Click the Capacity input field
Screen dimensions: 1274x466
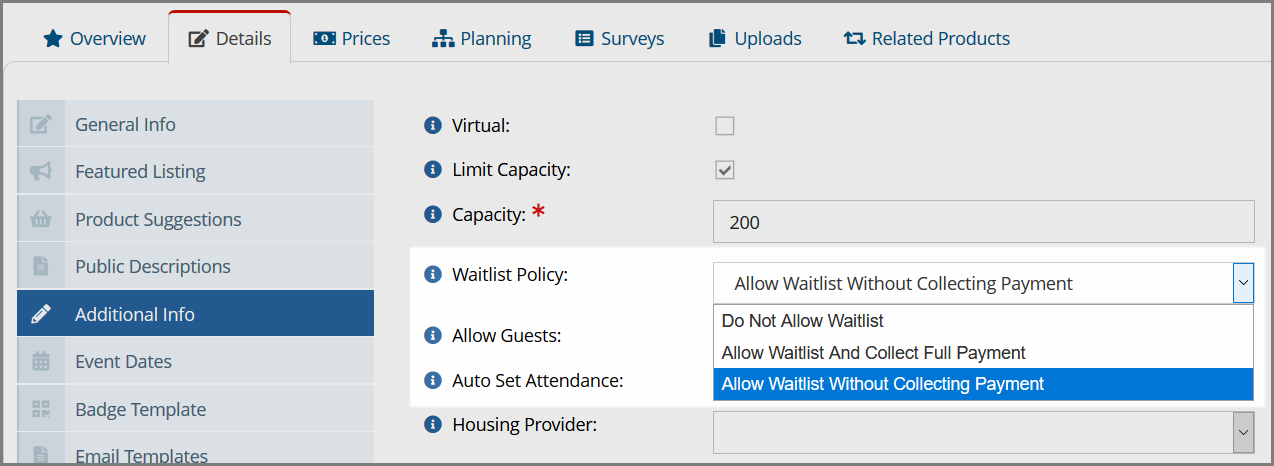983,222
